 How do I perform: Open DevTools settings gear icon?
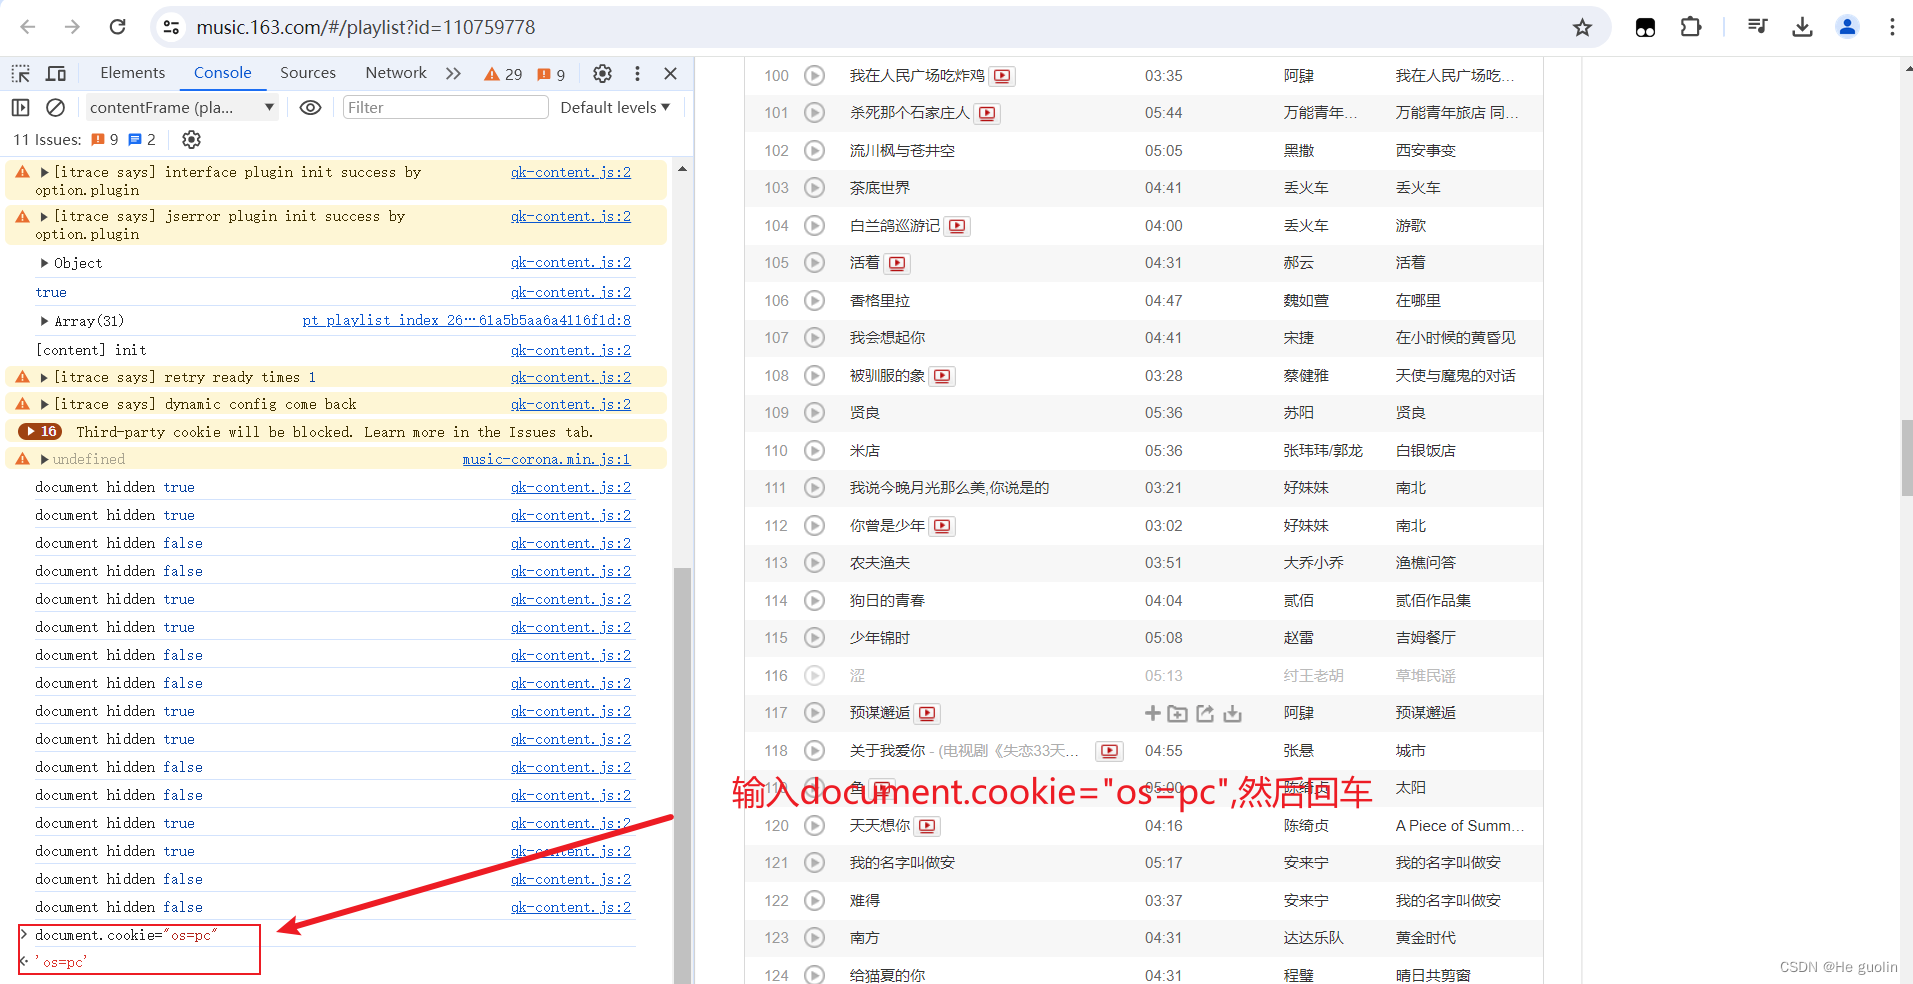(602, 73)
